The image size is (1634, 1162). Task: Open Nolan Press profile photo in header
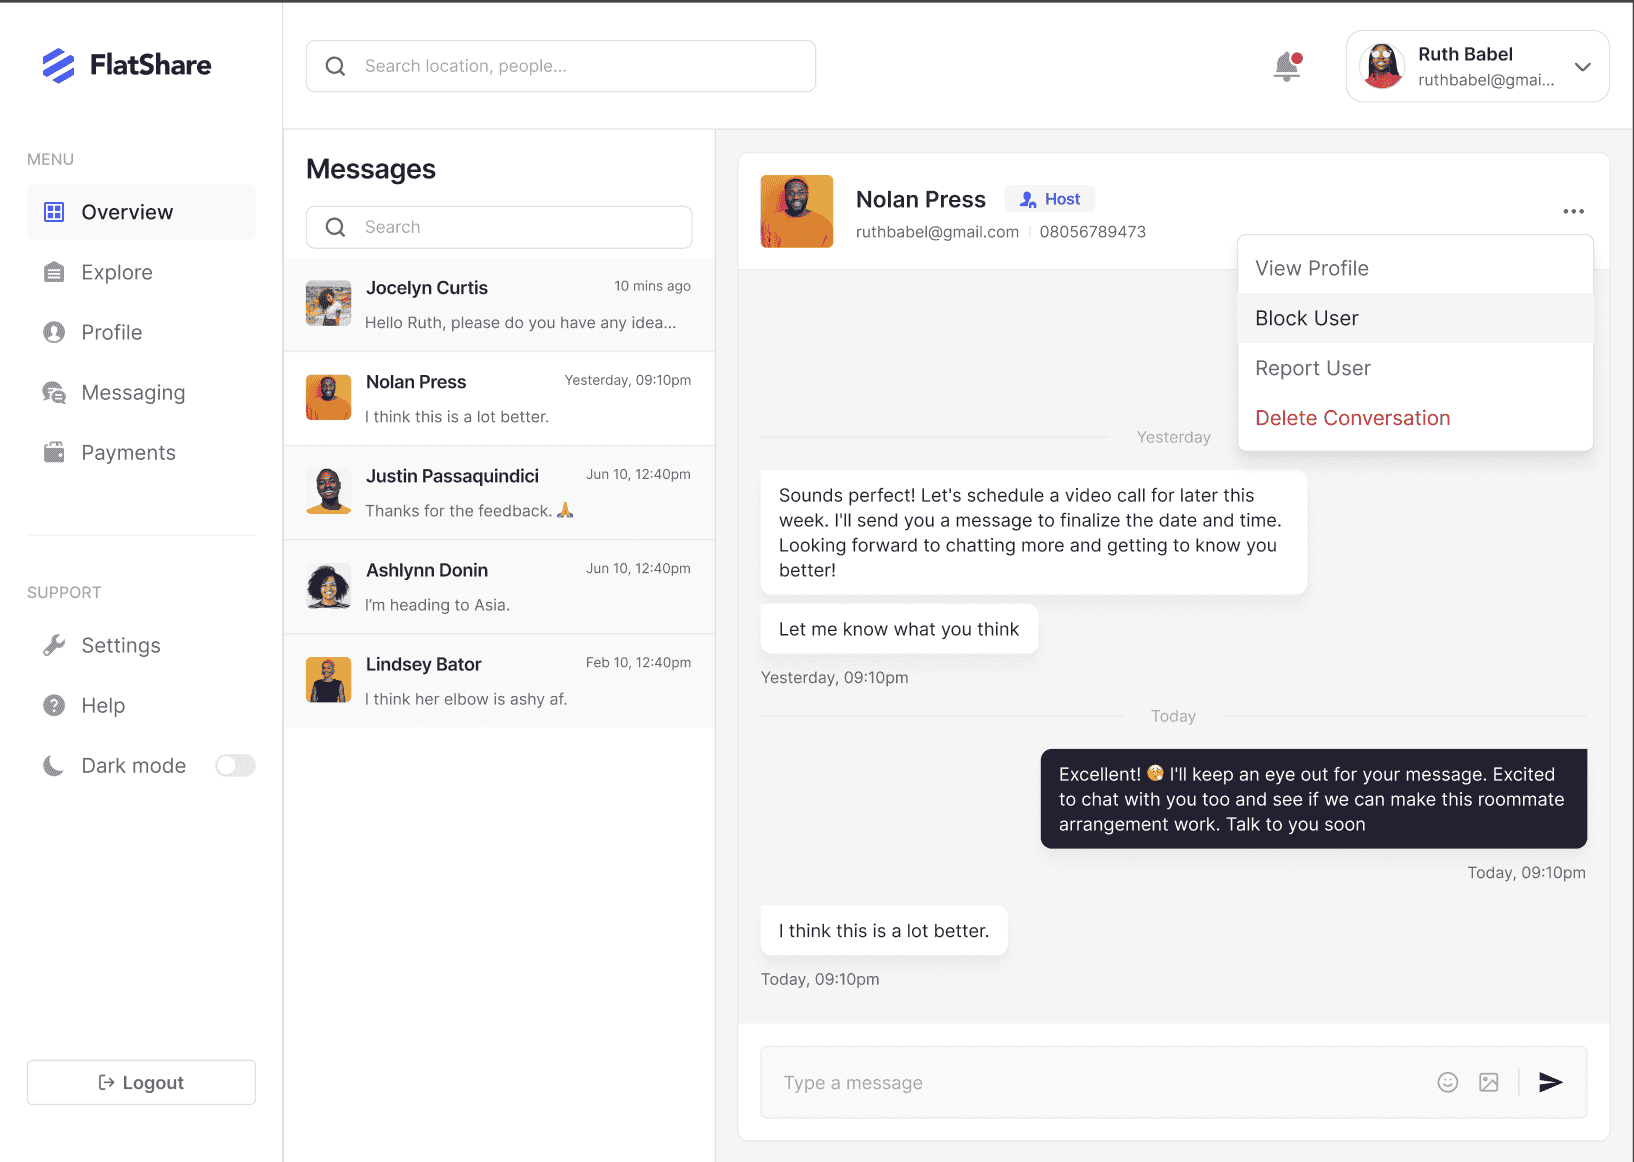797,211
